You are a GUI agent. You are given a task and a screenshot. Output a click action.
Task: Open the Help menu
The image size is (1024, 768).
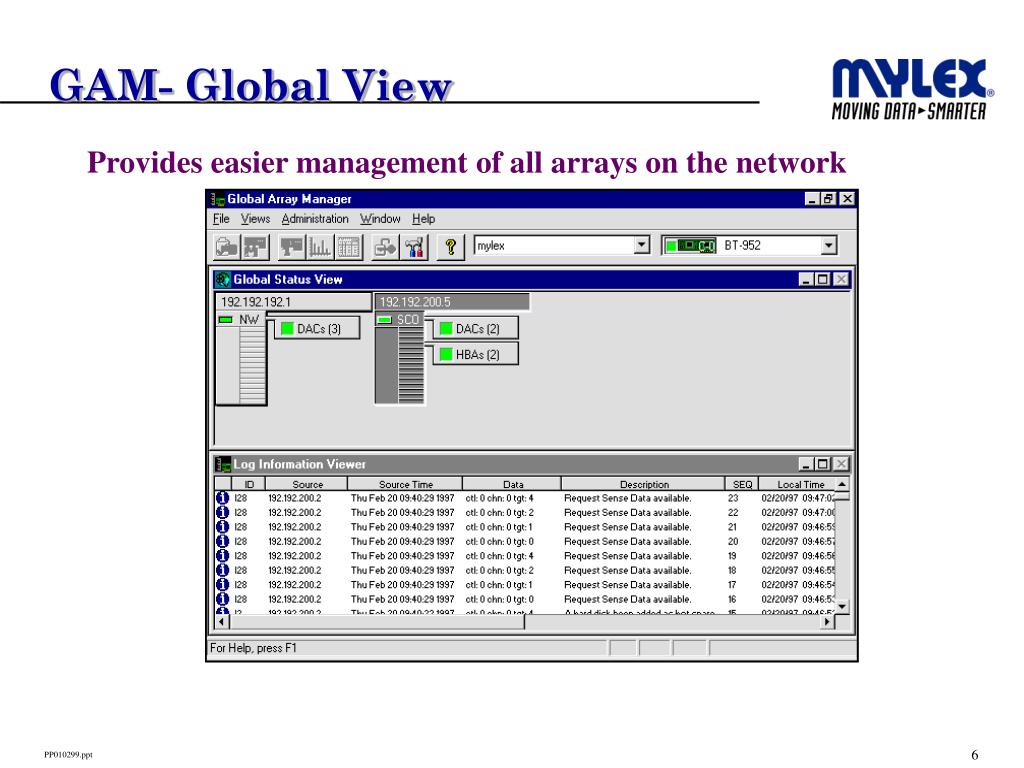[423, 219]
